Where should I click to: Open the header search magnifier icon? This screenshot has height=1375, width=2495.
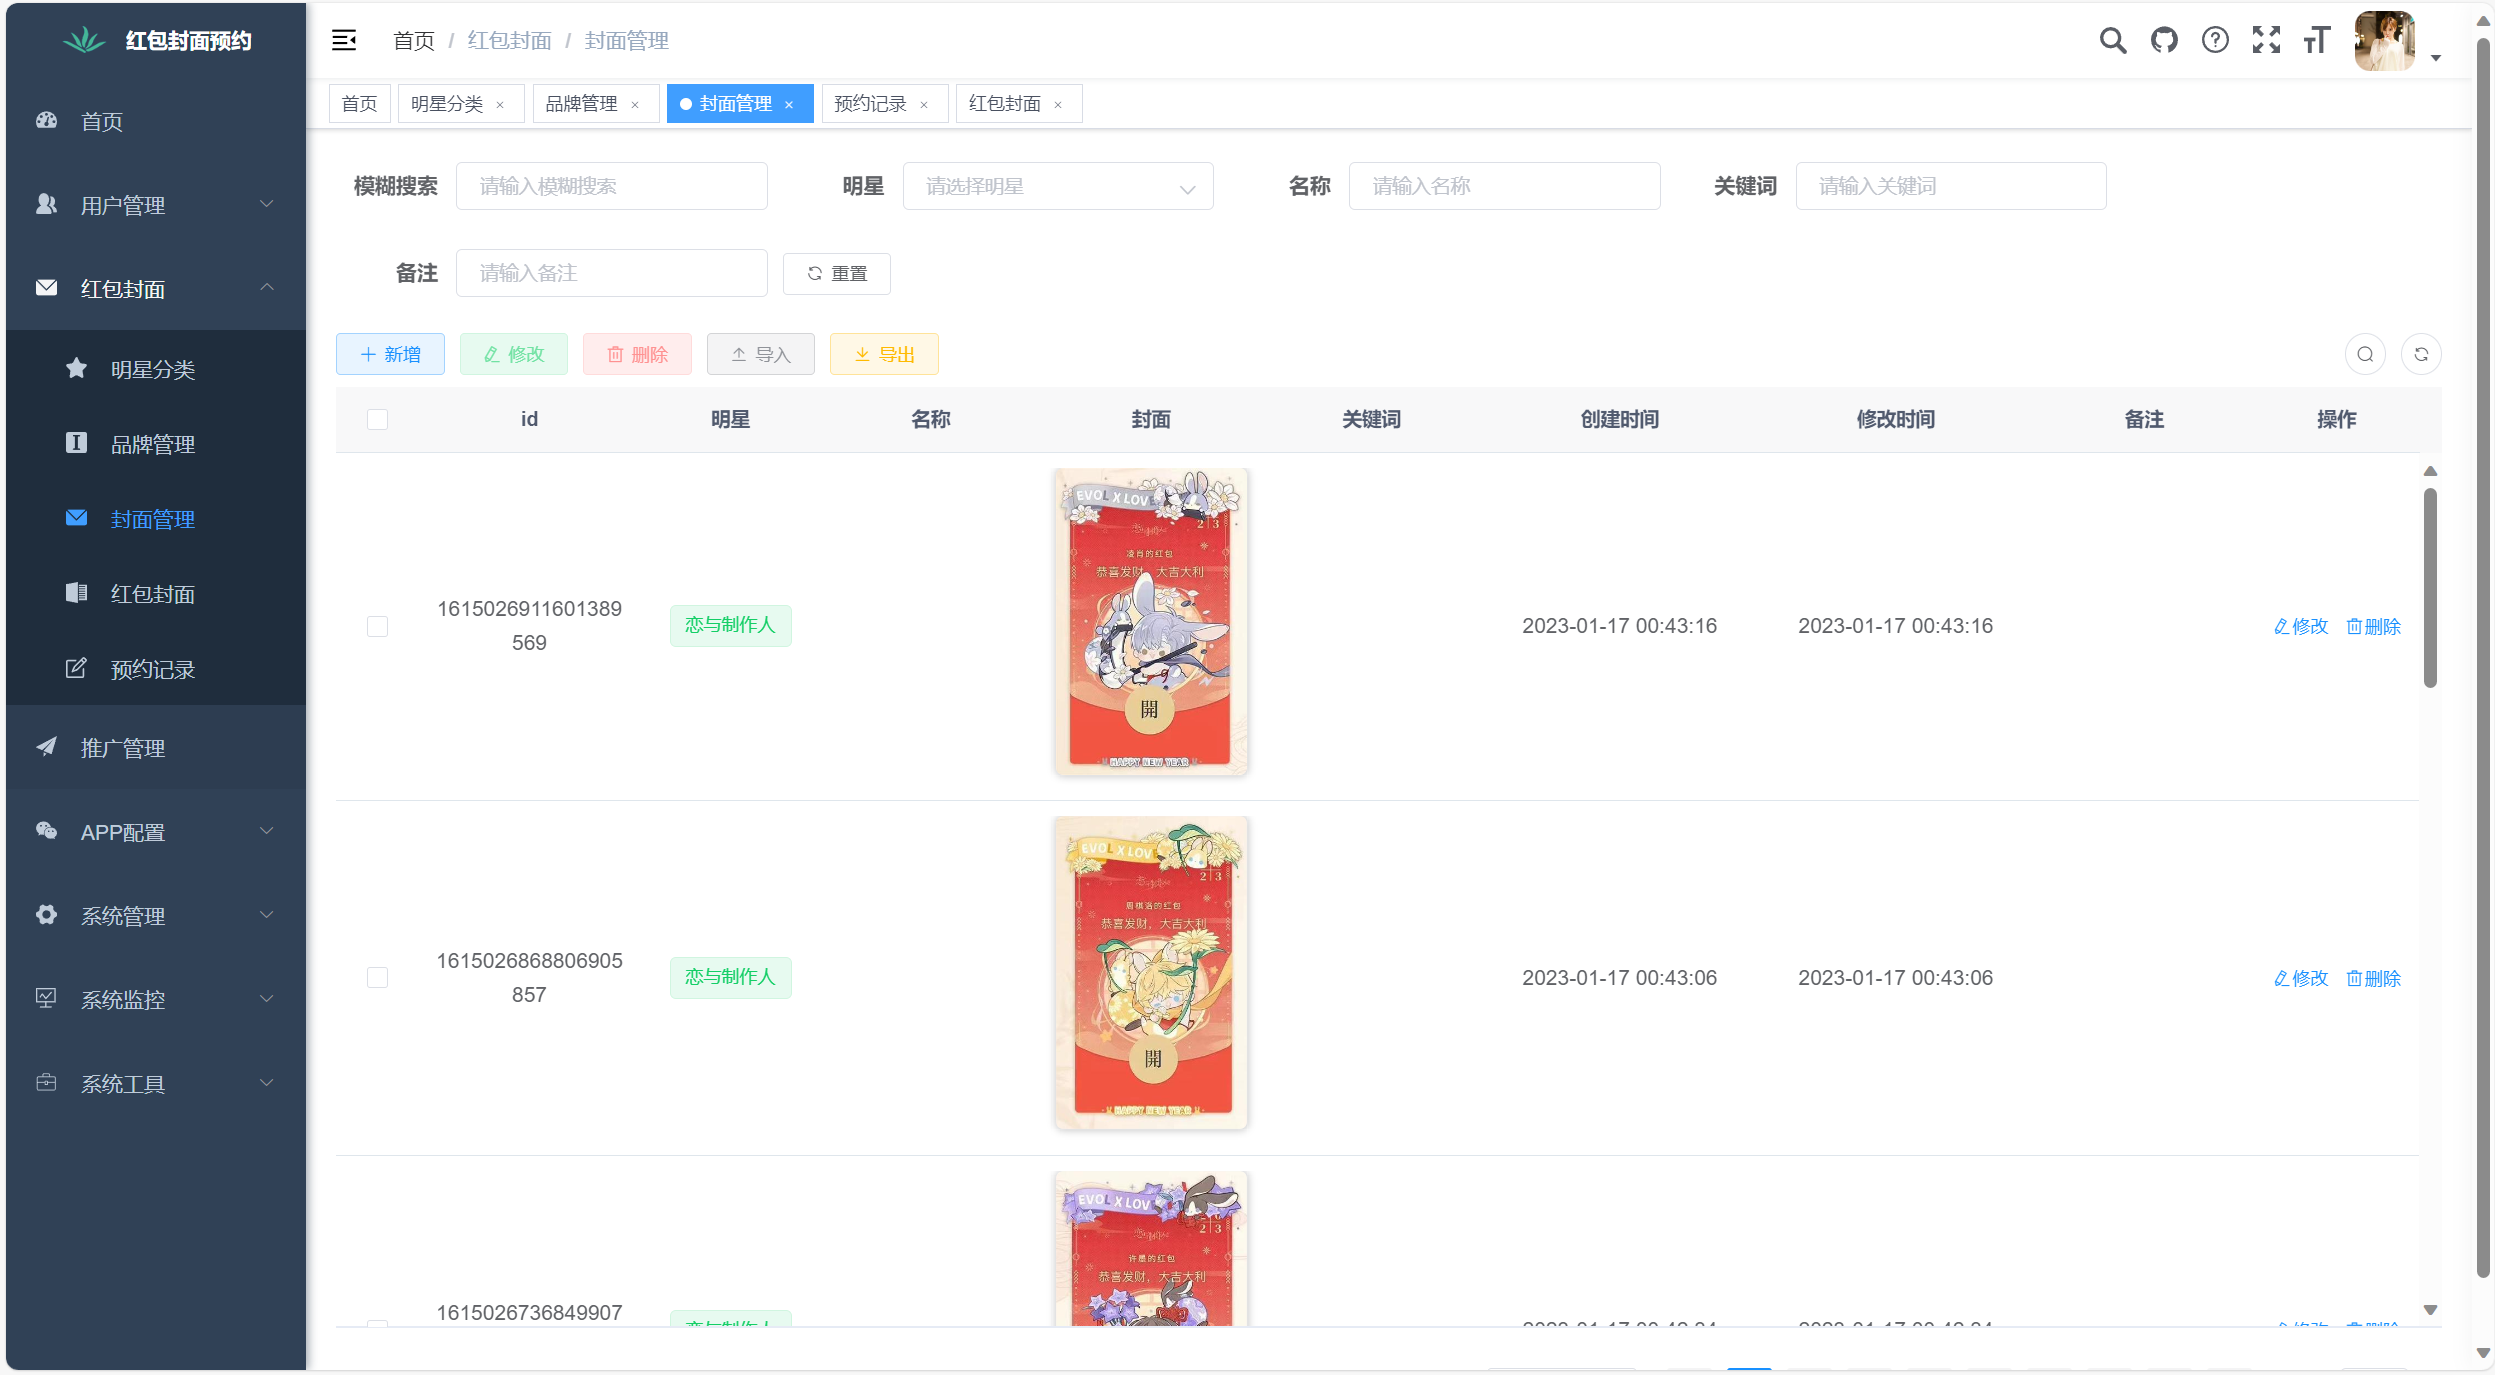coord(2112,40)
